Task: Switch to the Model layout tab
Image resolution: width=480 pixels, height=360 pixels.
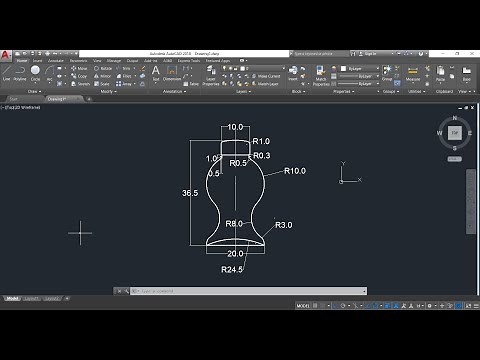Action: pyautogui.click(x=12, y=298)
